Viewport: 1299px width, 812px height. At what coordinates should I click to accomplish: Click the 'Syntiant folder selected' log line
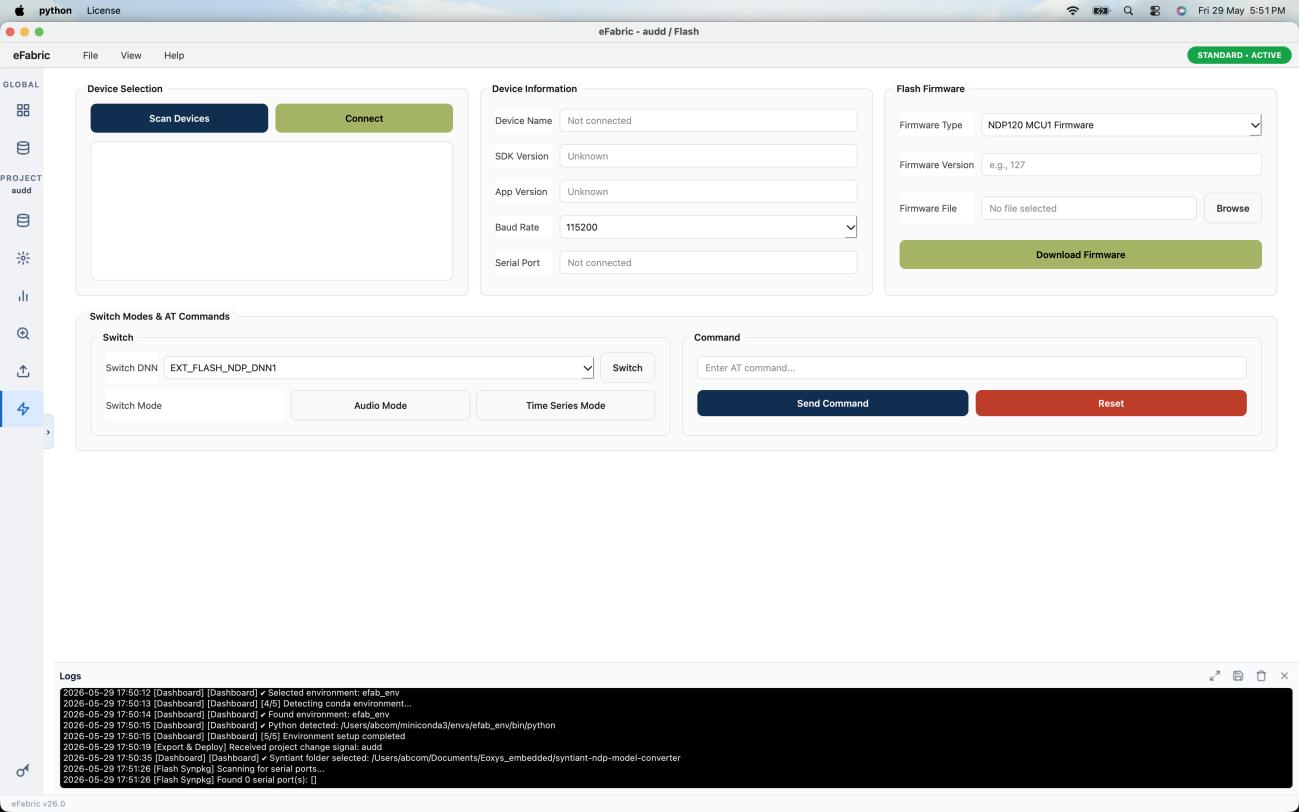(371, 758)
